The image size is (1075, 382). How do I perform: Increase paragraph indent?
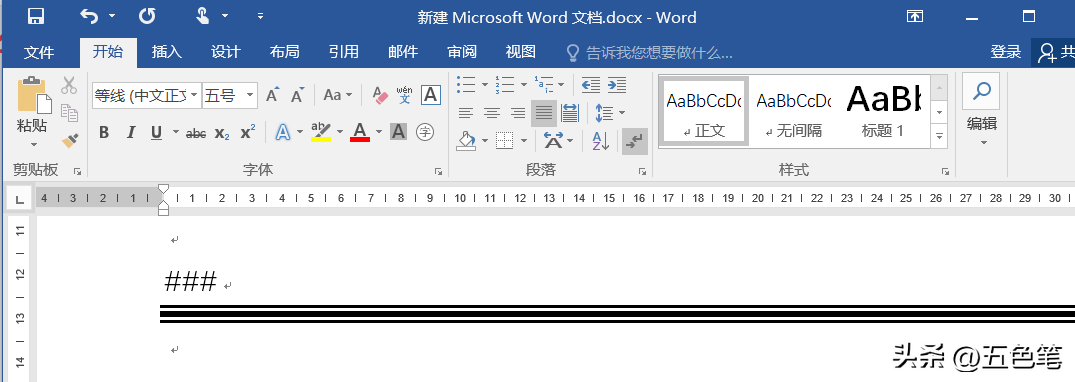(x=616, y=84)
